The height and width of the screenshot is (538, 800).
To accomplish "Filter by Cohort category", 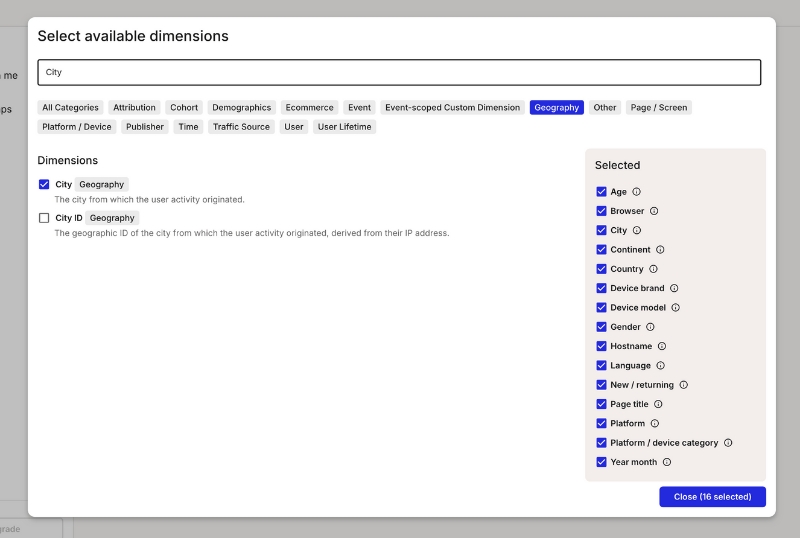I will (x=184, y=108).
